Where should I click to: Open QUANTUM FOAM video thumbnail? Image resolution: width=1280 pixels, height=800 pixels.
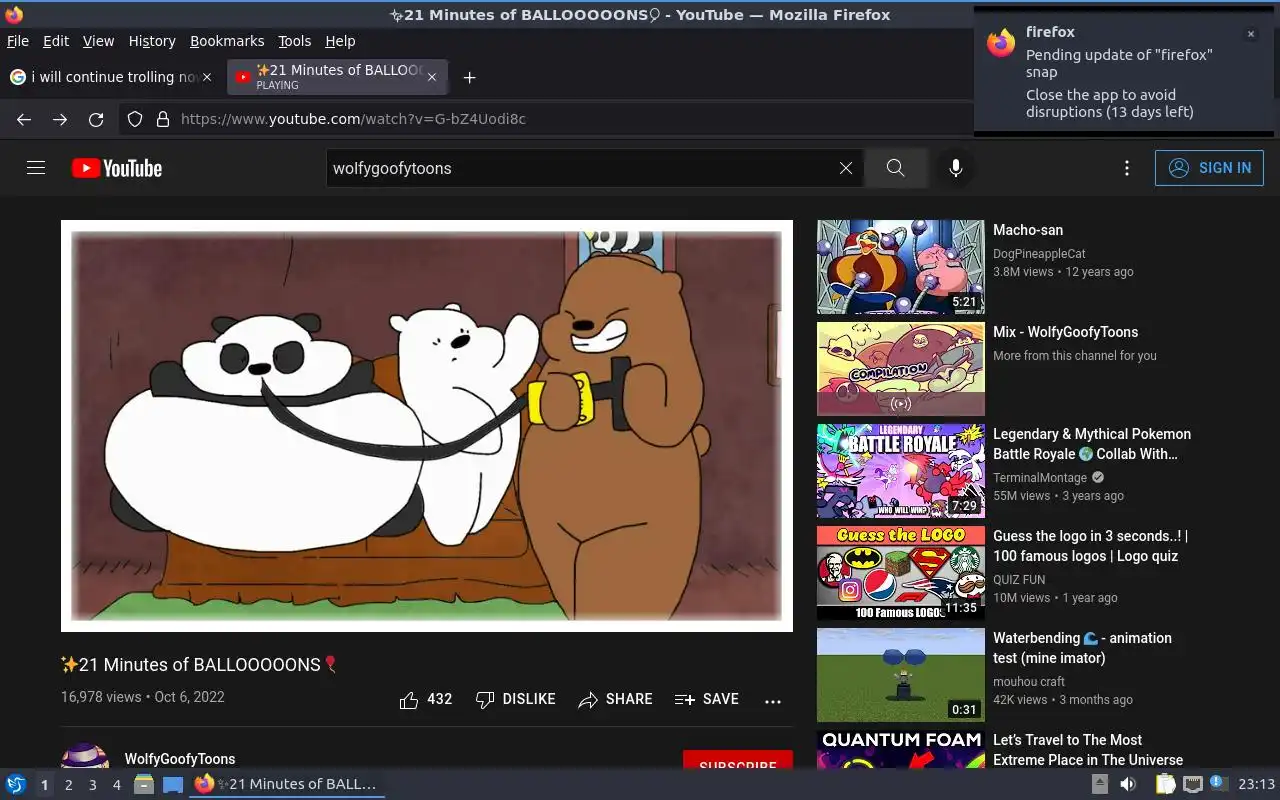point(901,749)
